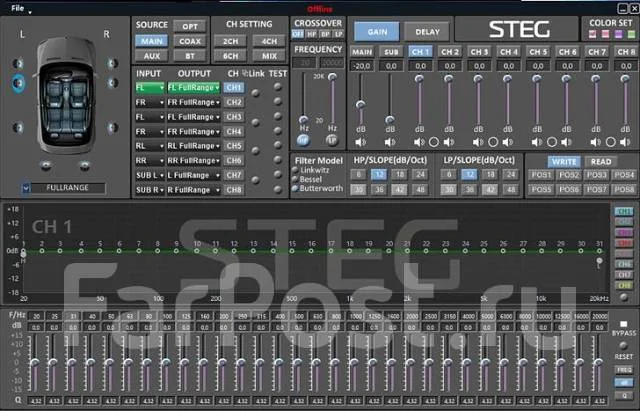Mute CH 5 via its speaker icon
640x411 pixels.
pos(537,142)
